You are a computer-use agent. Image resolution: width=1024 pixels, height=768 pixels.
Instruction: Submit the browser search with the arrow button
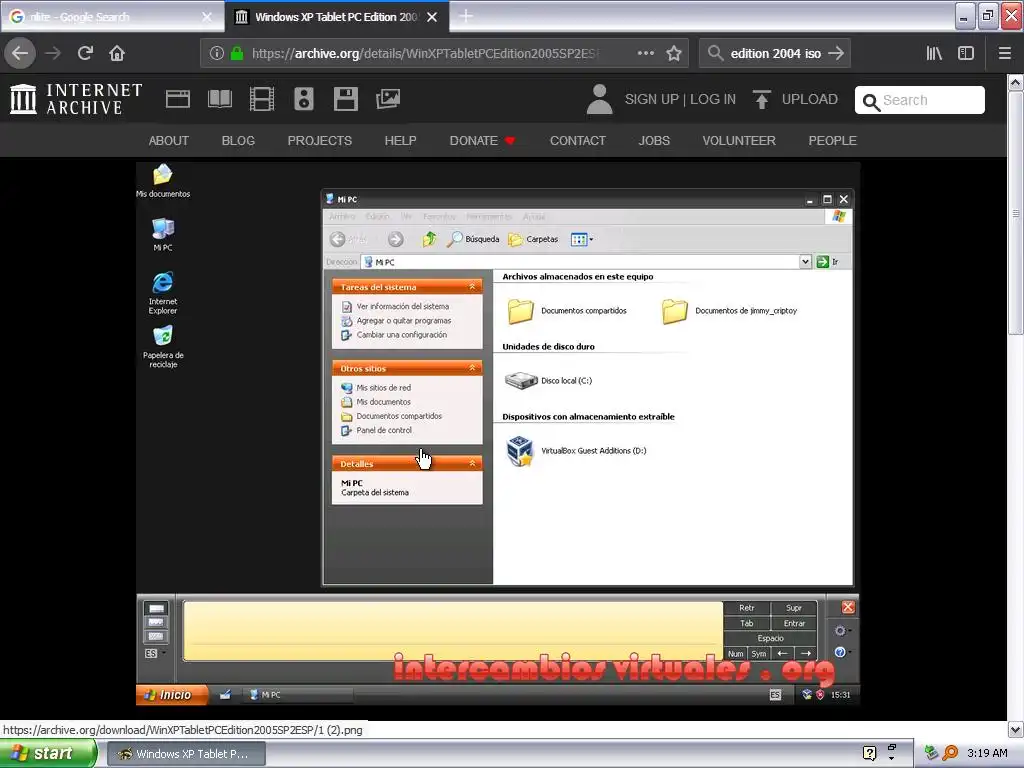(836, 53)
